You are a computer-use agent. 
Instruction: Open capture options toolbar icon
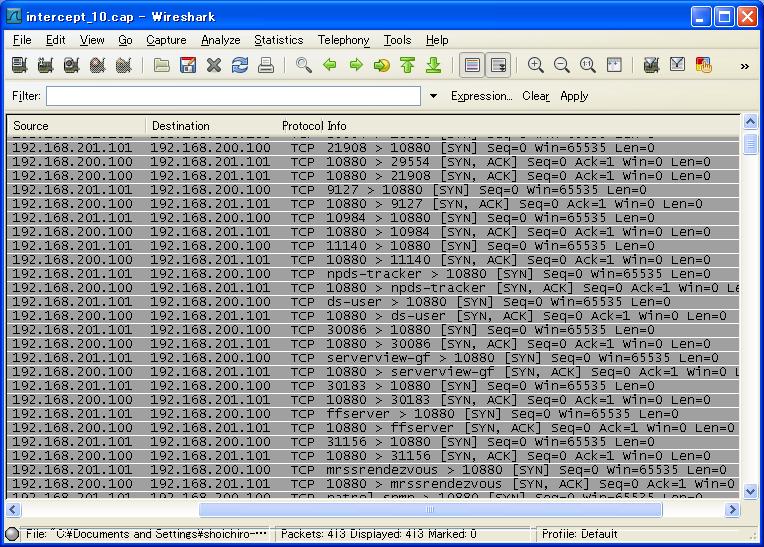click(x=45, y=65)
